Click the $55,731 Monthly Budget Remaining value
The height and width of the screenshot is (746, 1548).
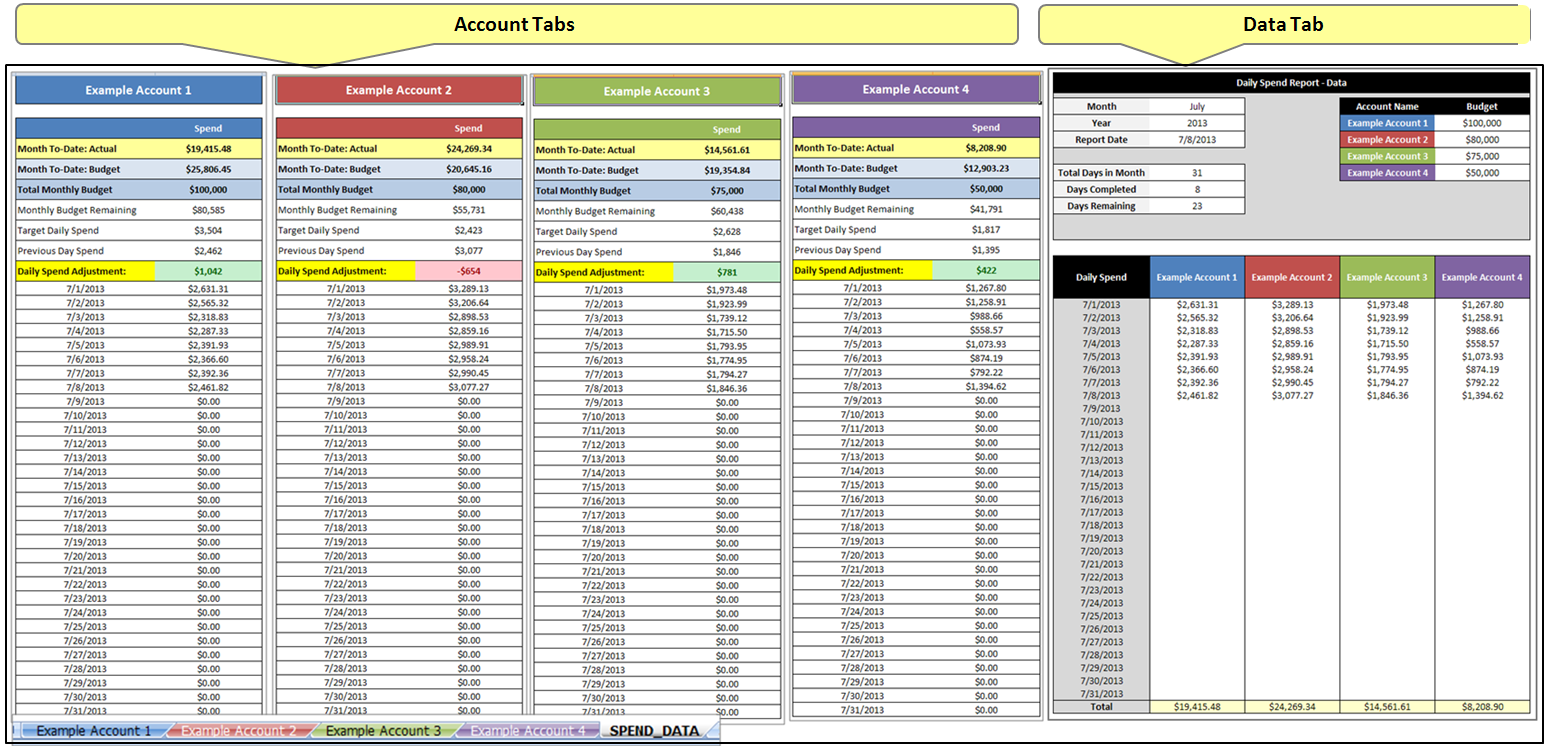468,210
